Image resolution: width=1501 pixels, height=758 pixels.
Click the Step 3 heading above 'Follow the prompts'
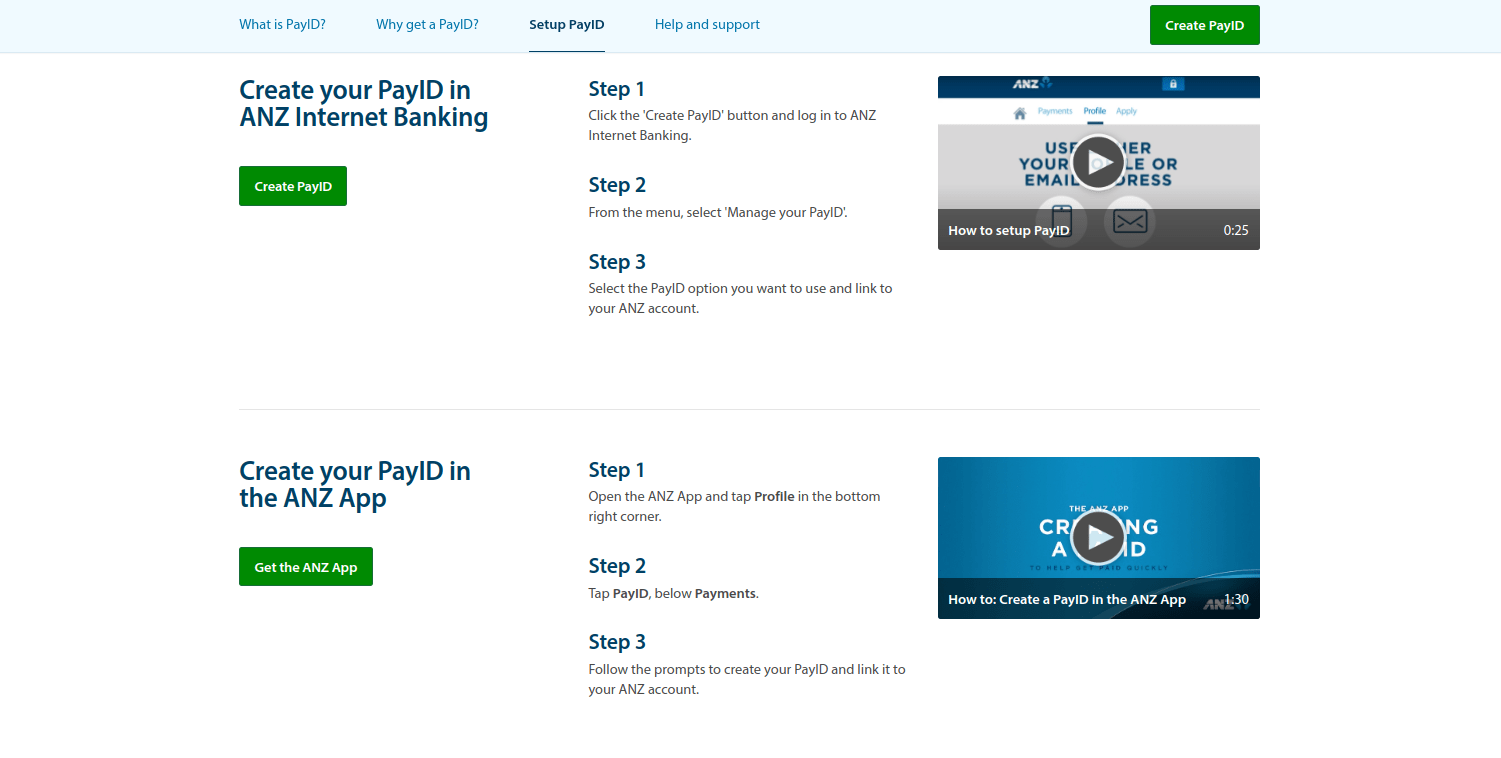point(617,642)
